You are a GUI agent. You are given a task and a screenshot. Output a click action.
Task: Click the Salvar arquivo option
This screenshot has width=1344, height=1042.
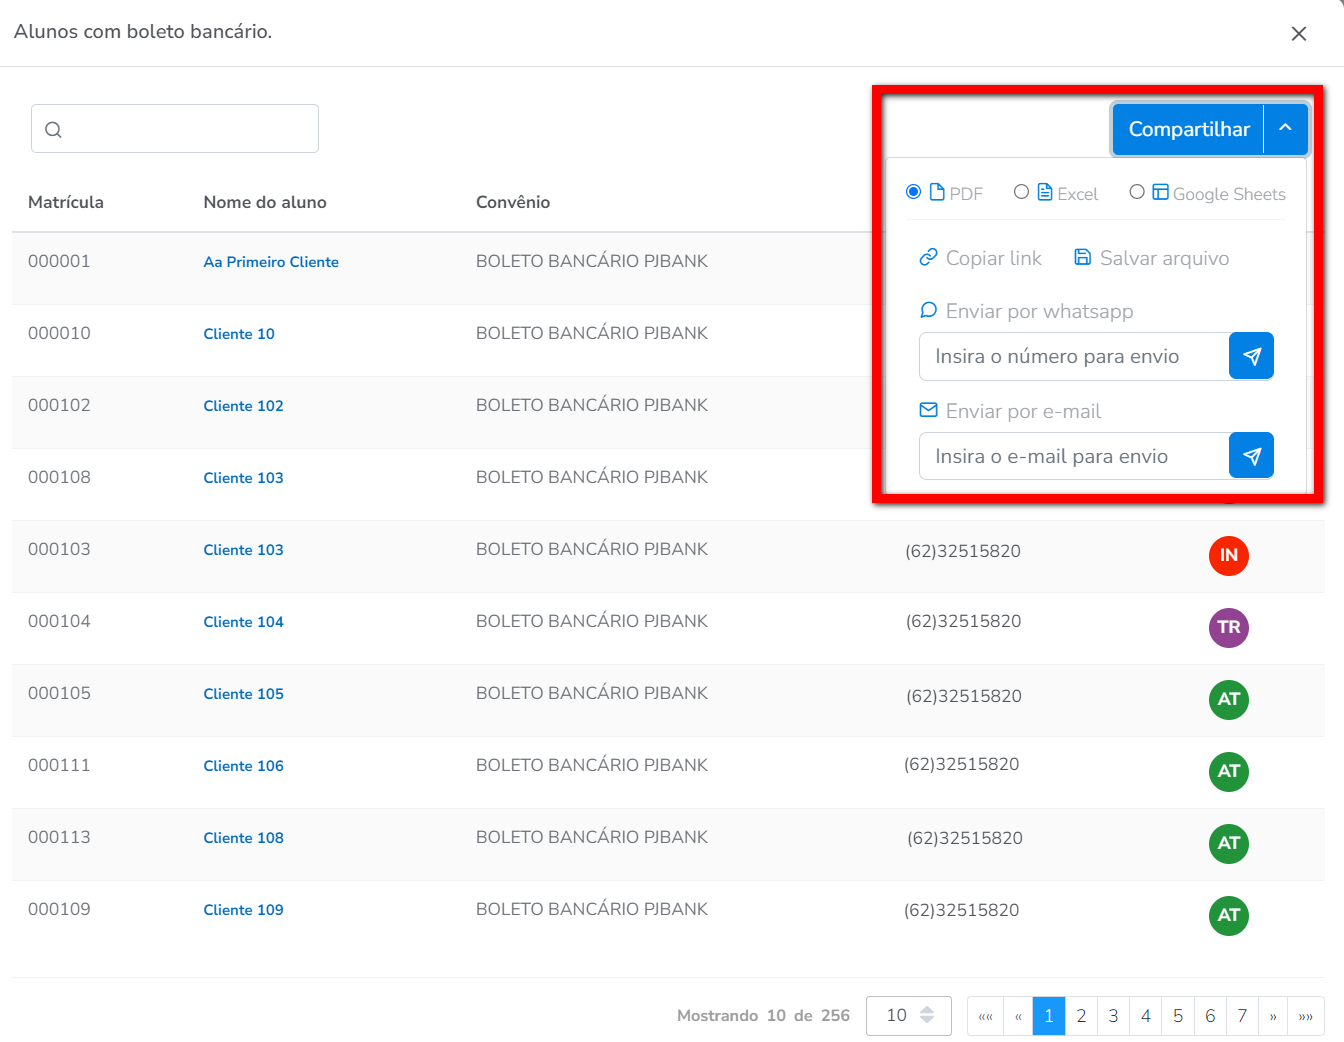point(1151,259)
